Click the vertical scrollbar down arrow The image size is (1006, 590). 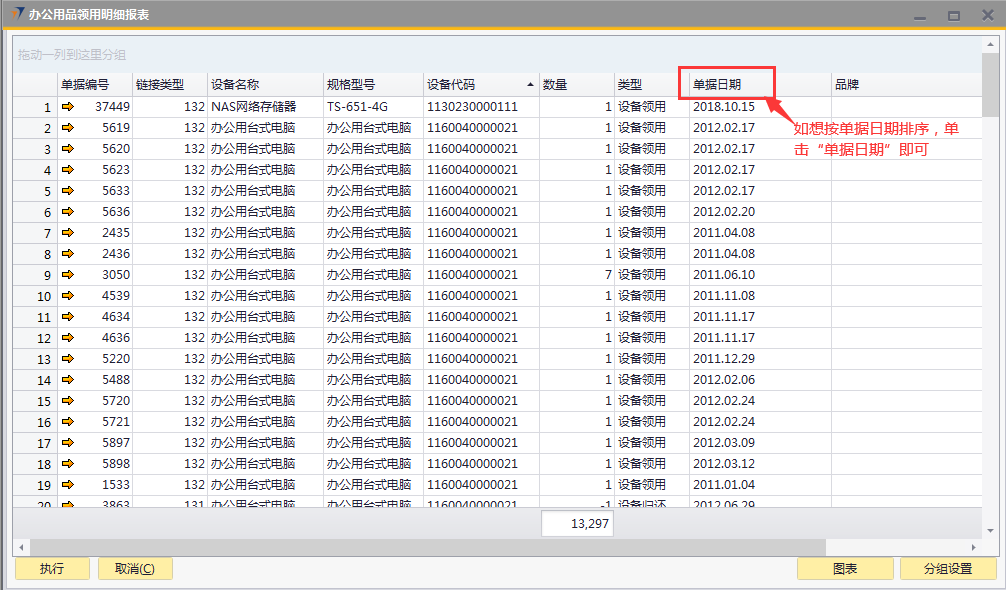tap(990, 530)
